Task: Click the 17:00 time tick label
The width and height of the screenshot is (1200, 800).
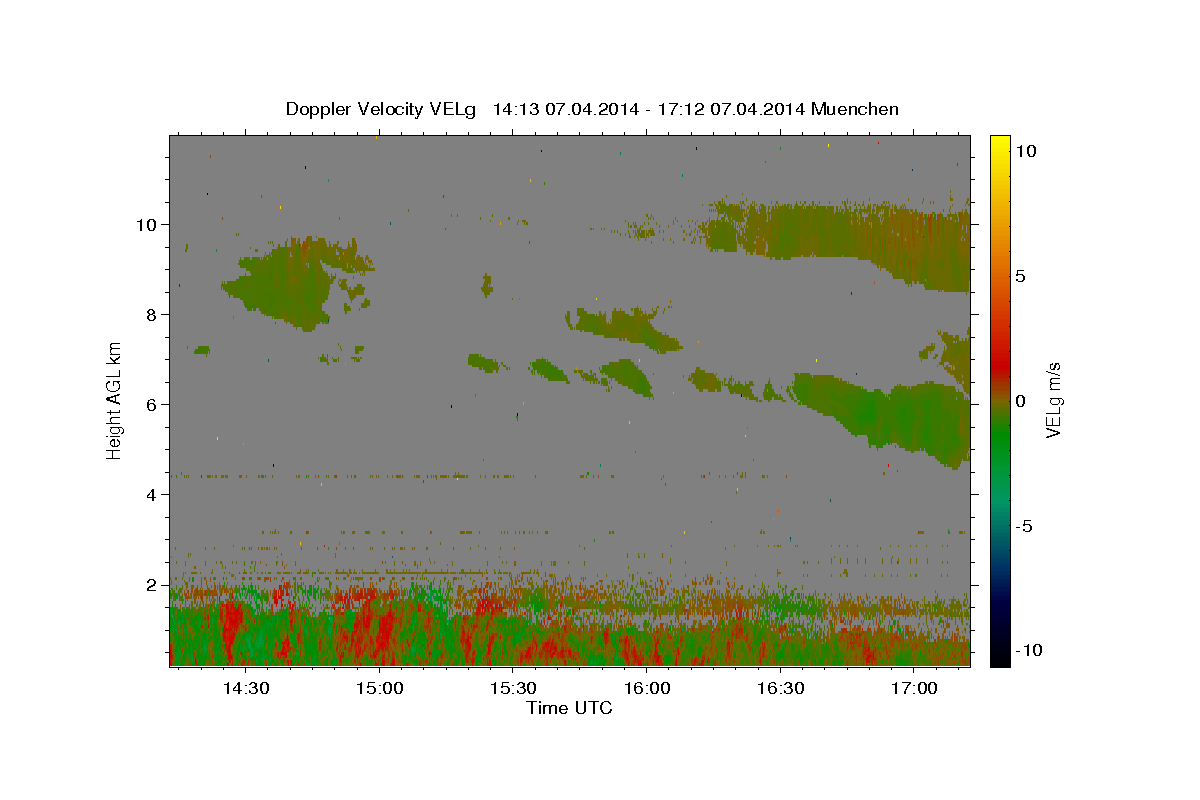Action: pos(914,689)
